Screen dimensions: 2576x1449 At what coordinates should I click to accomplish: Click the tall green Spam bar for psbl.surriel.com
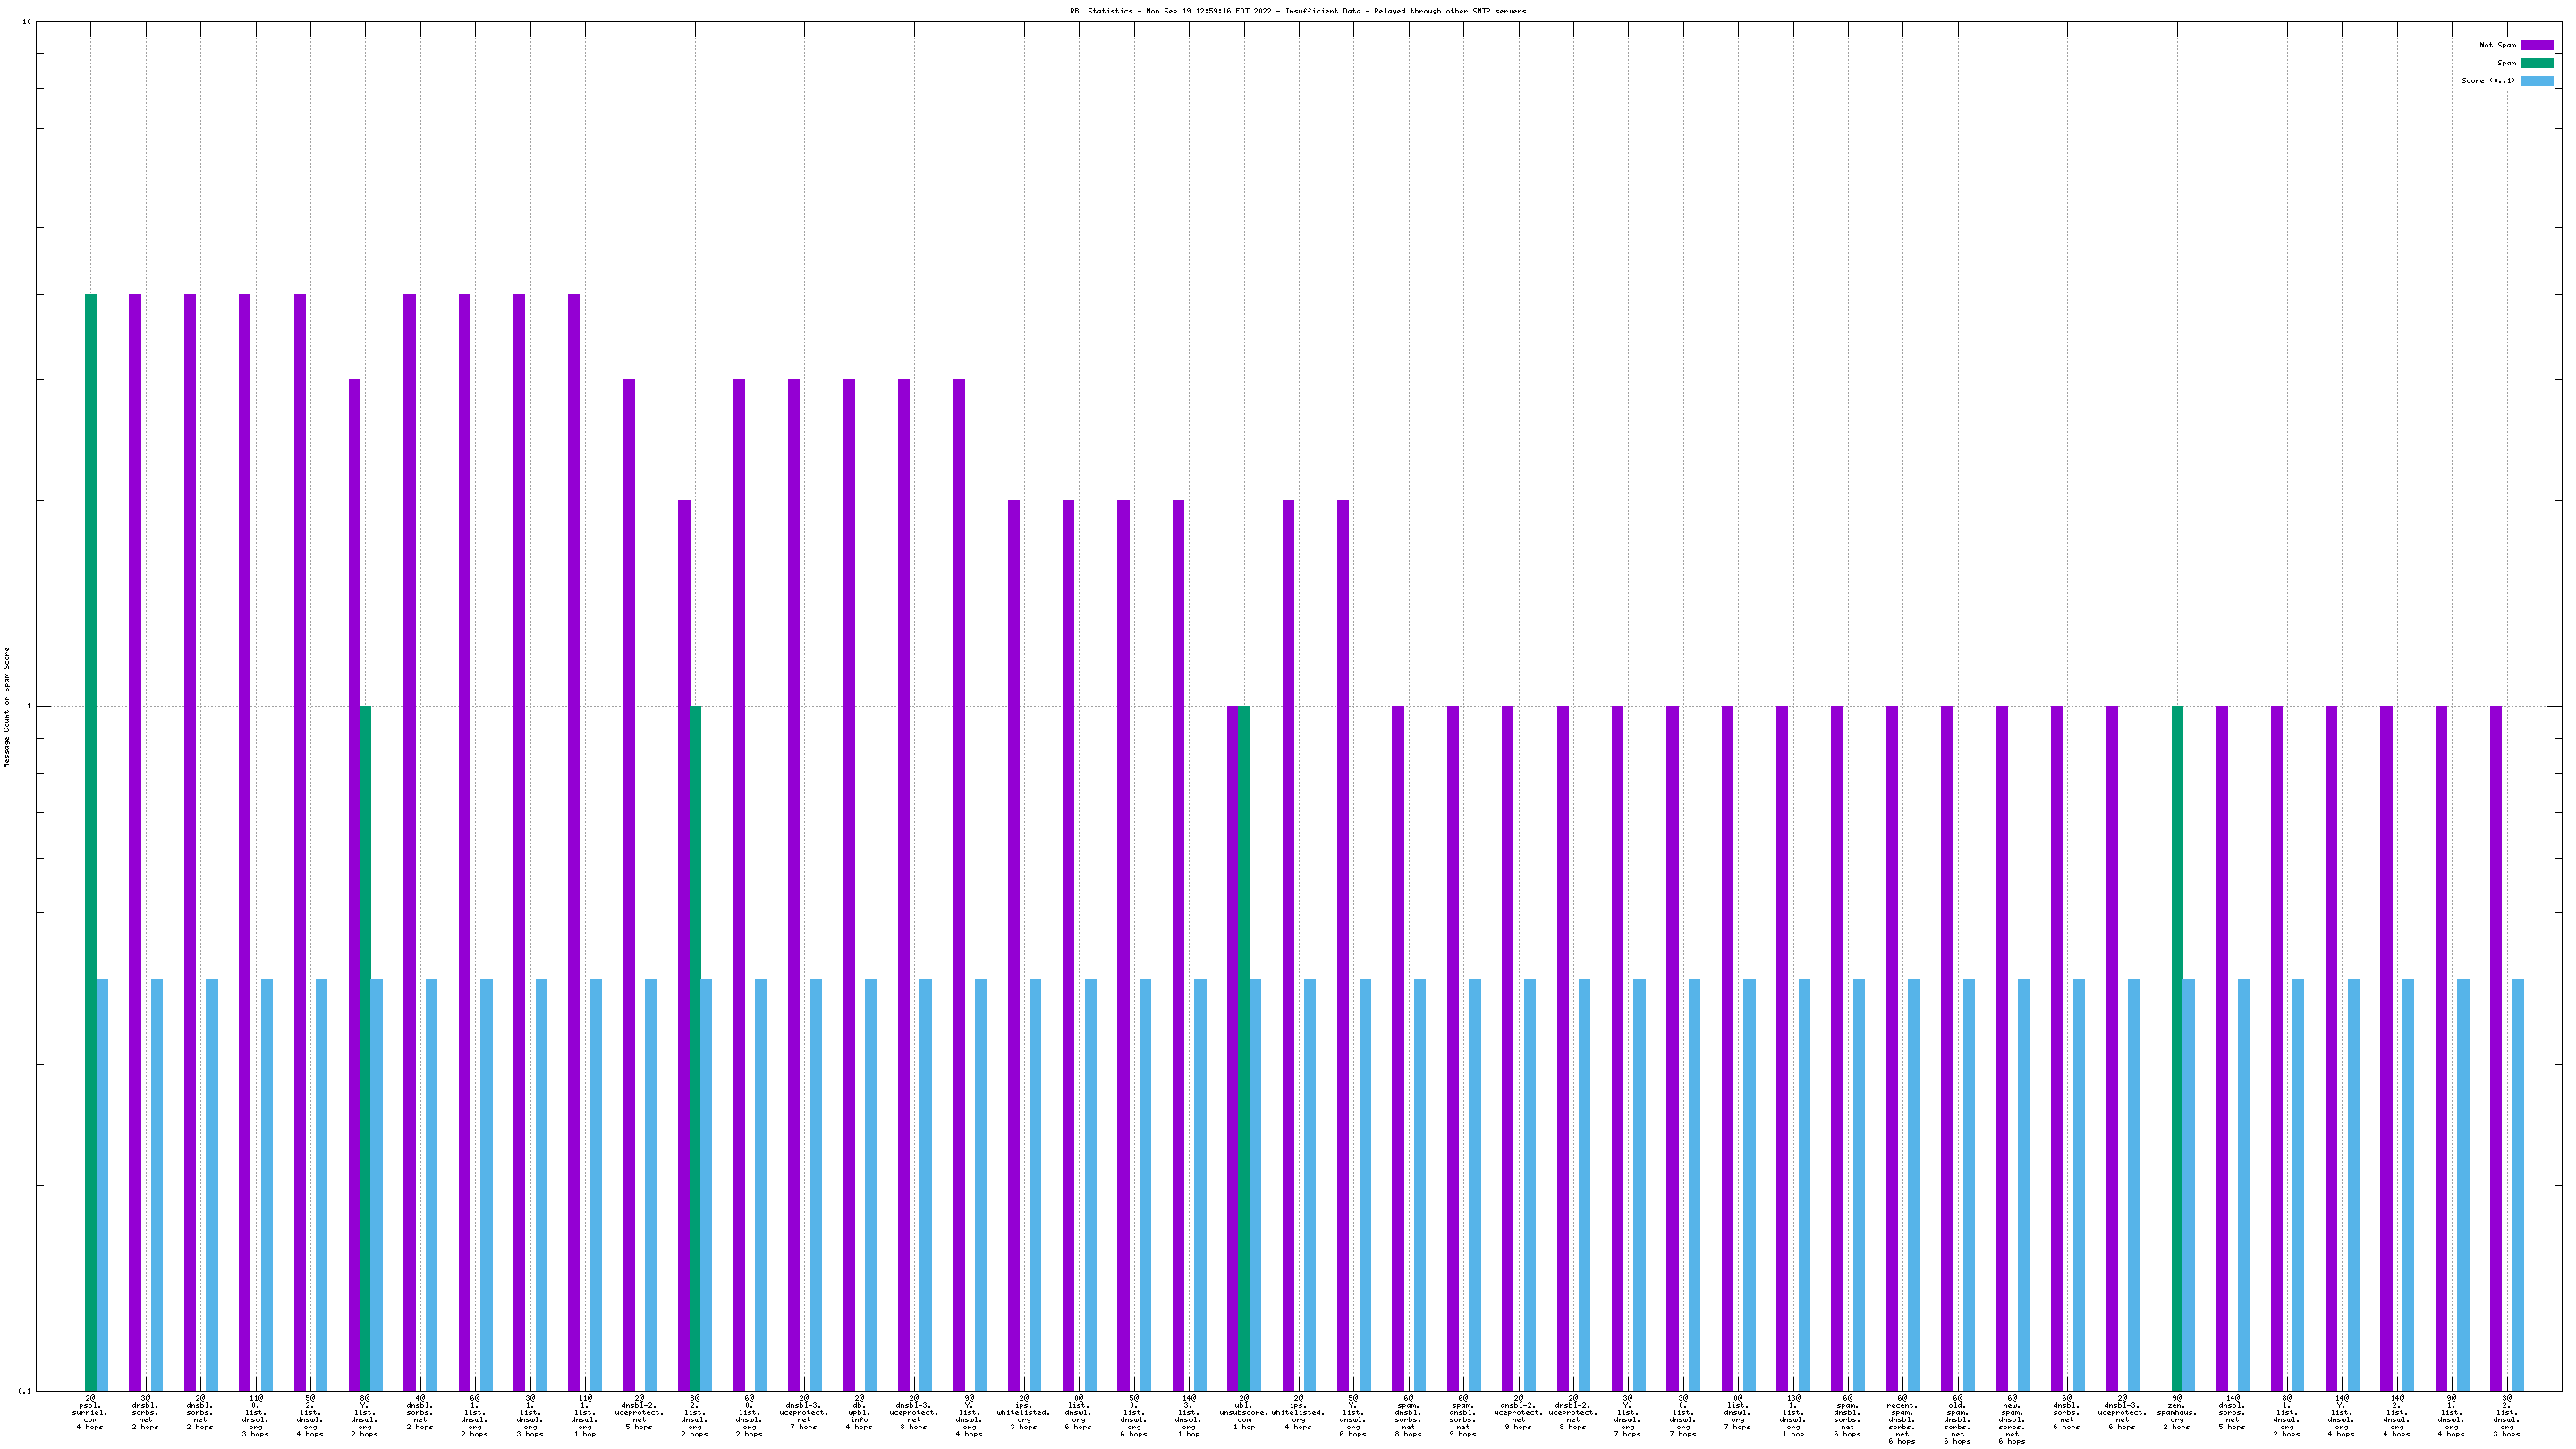(91, 840)
